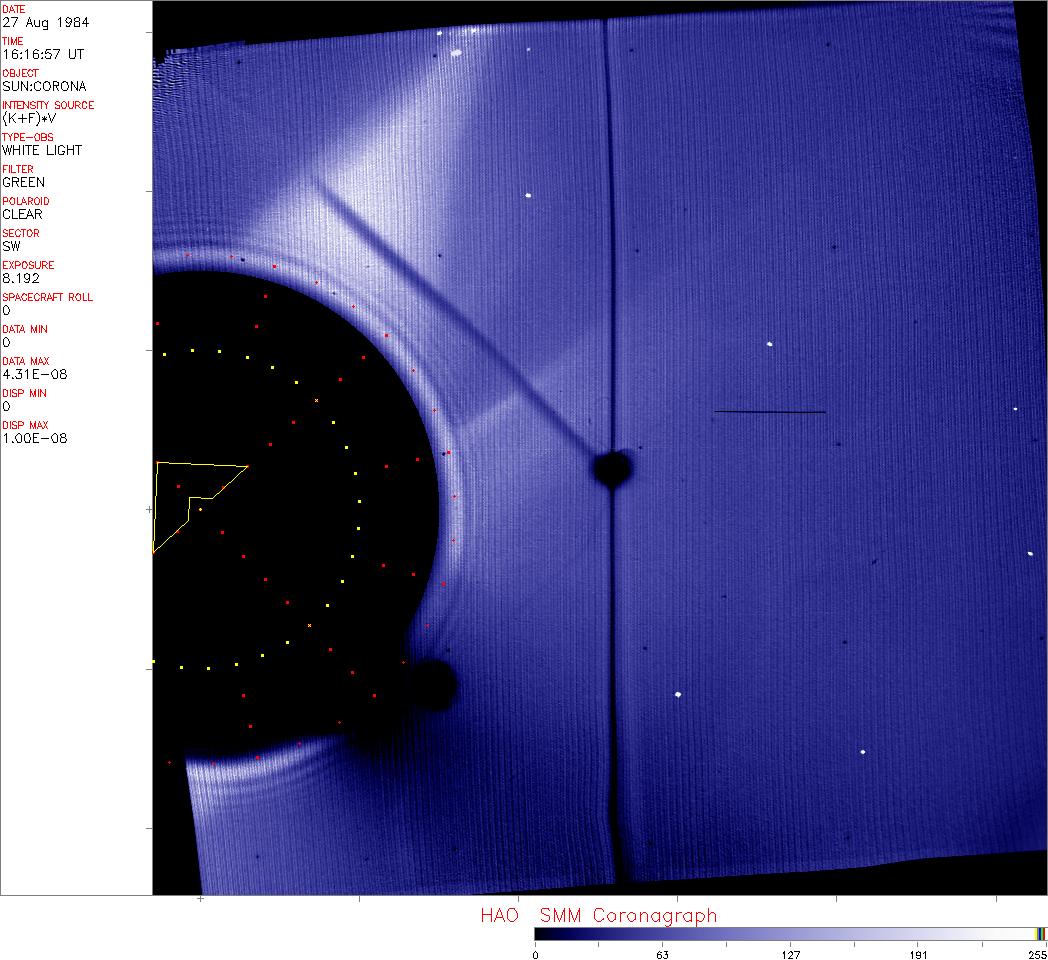This screenshot has width=1048, height=960.
Task: Click the dark circular blob on the vertical pylon line
Action: pos(611,467)
